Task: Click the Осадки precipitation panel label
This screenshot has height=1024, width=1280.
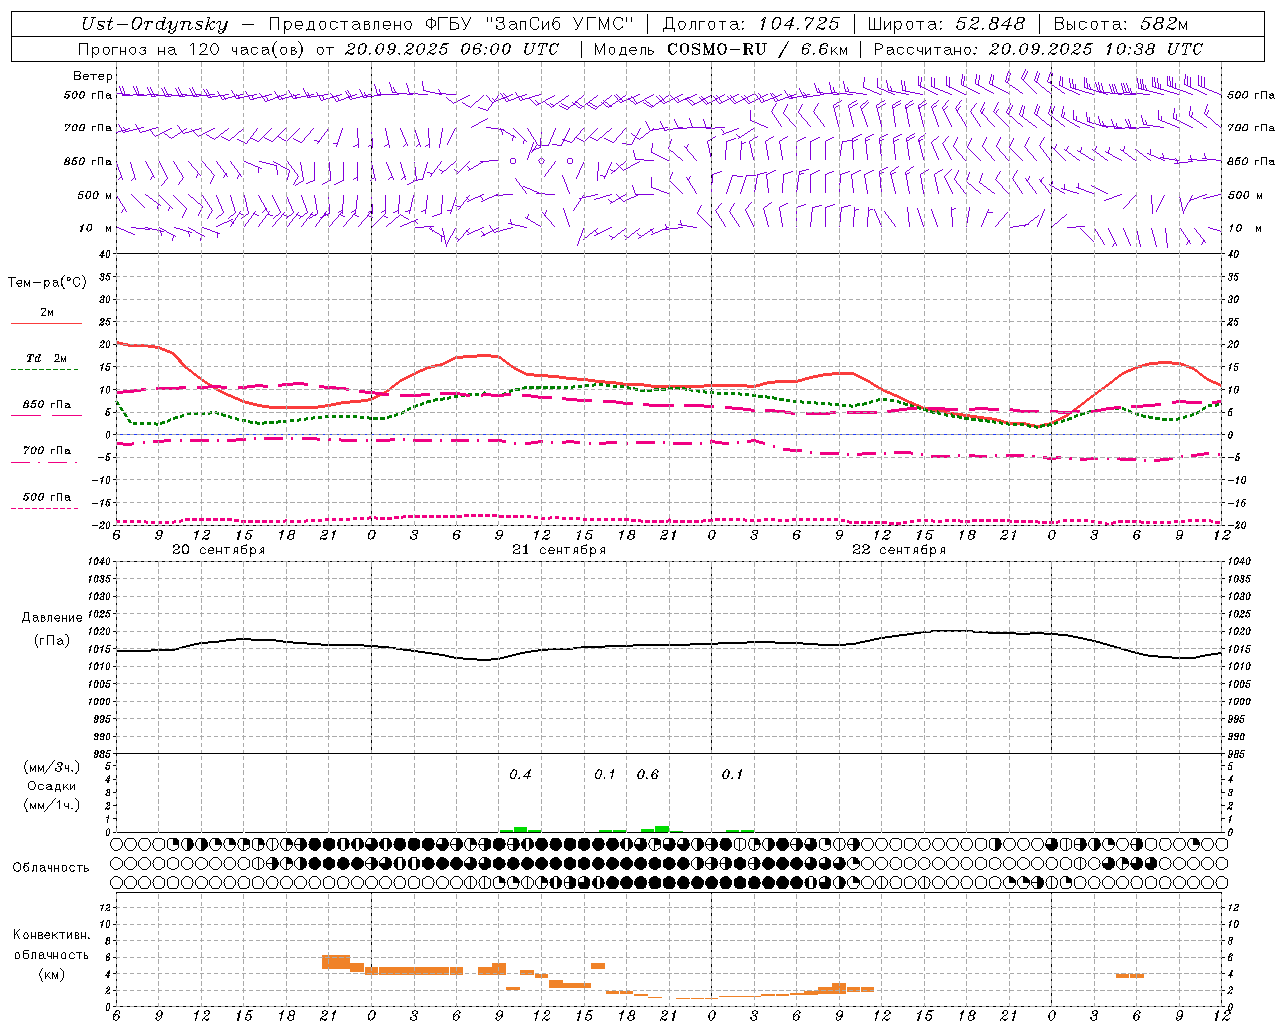Action: tap(51, 786)
